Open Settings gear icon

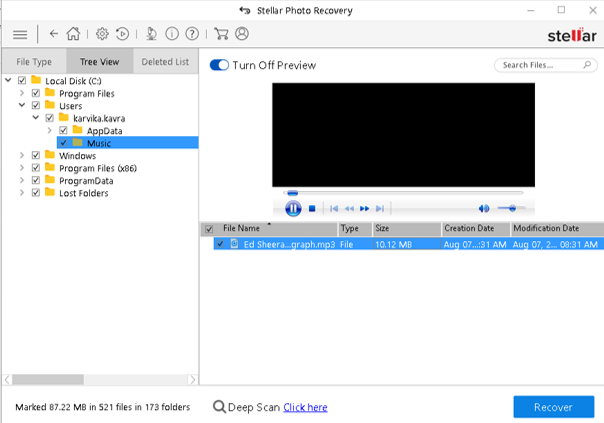(x=102, y=34)
